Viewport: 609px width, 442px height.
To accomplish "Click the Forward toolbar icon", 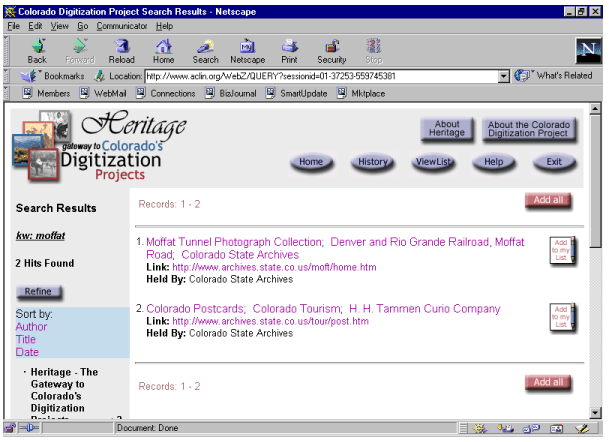I will coord(80,50).
